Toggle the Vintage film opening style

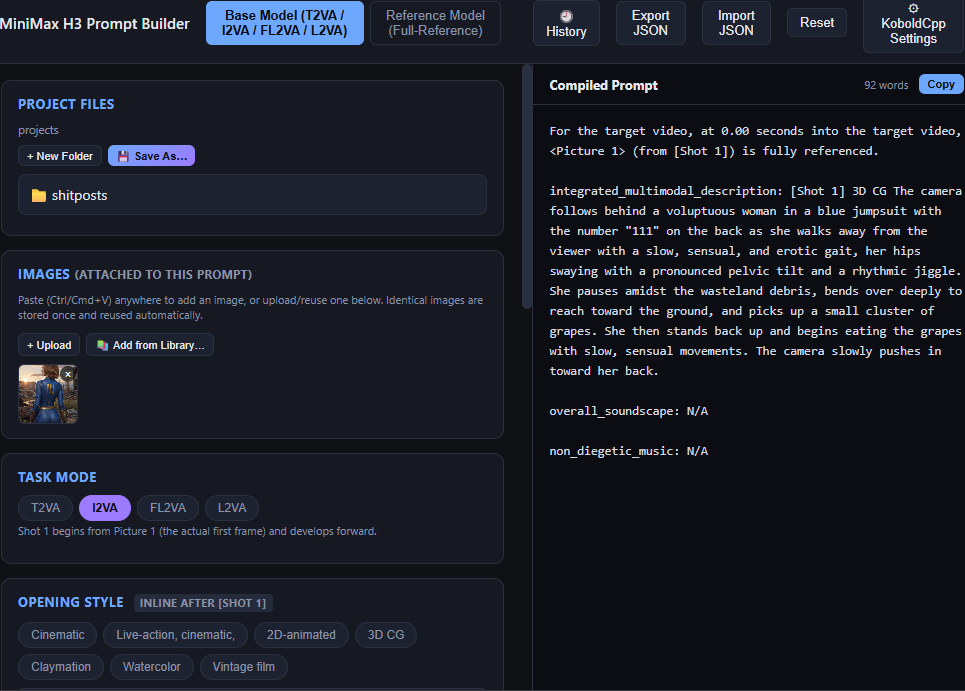[x=244, y=667]
